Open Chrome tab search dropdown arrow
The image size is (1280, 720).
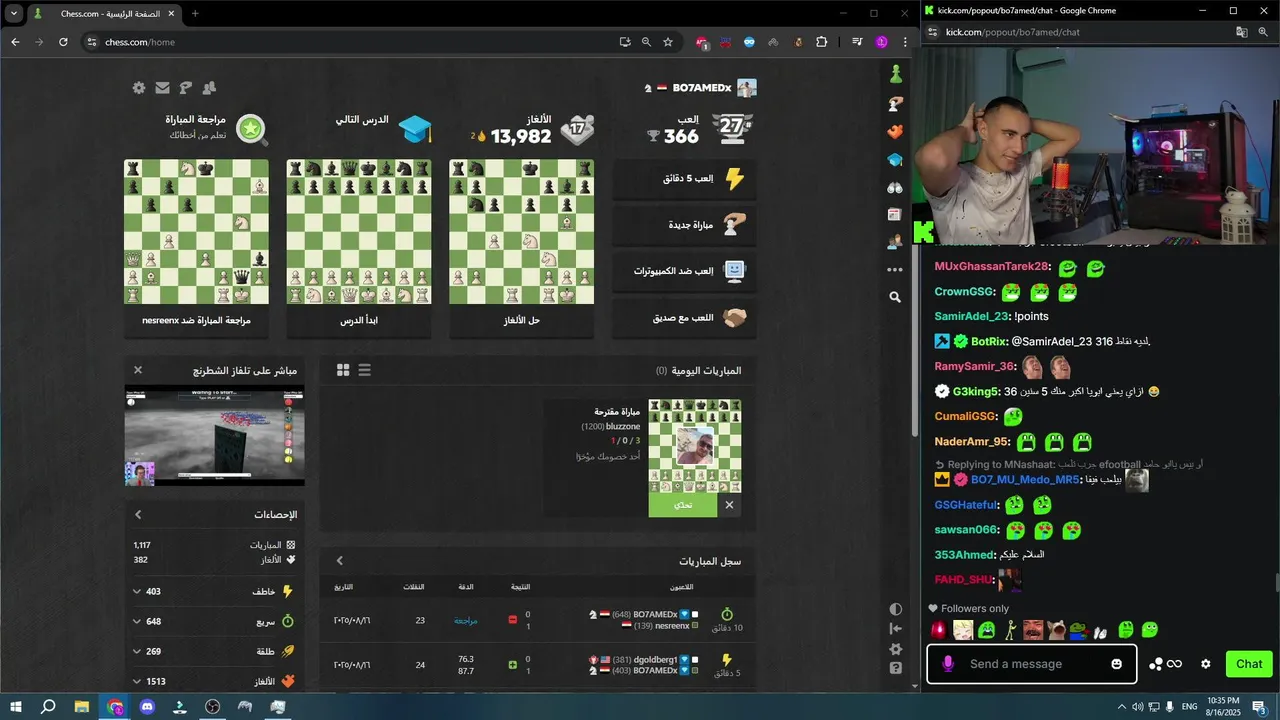[x=14, y=13]
